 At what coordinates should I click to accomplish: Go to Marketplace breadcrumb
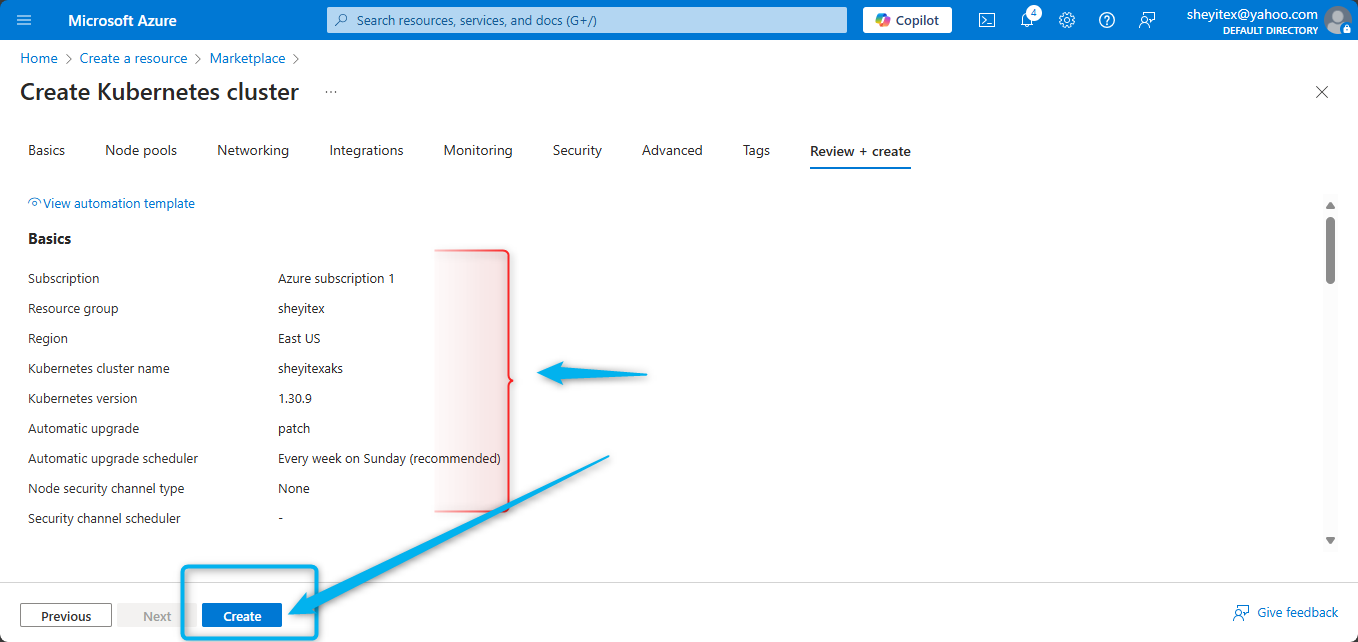(x=248, y=59)
